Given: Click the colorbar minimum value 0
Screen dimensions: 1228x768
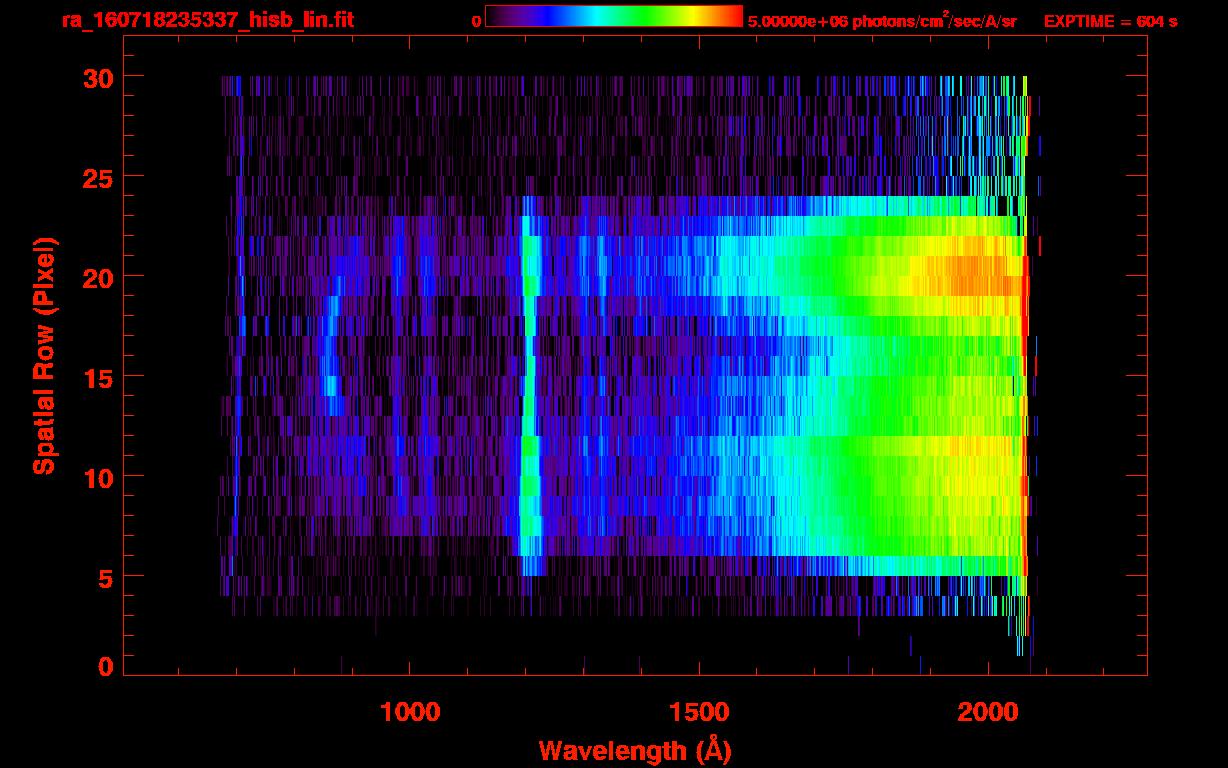Looking at the screenshot, I should pos(476,21).
